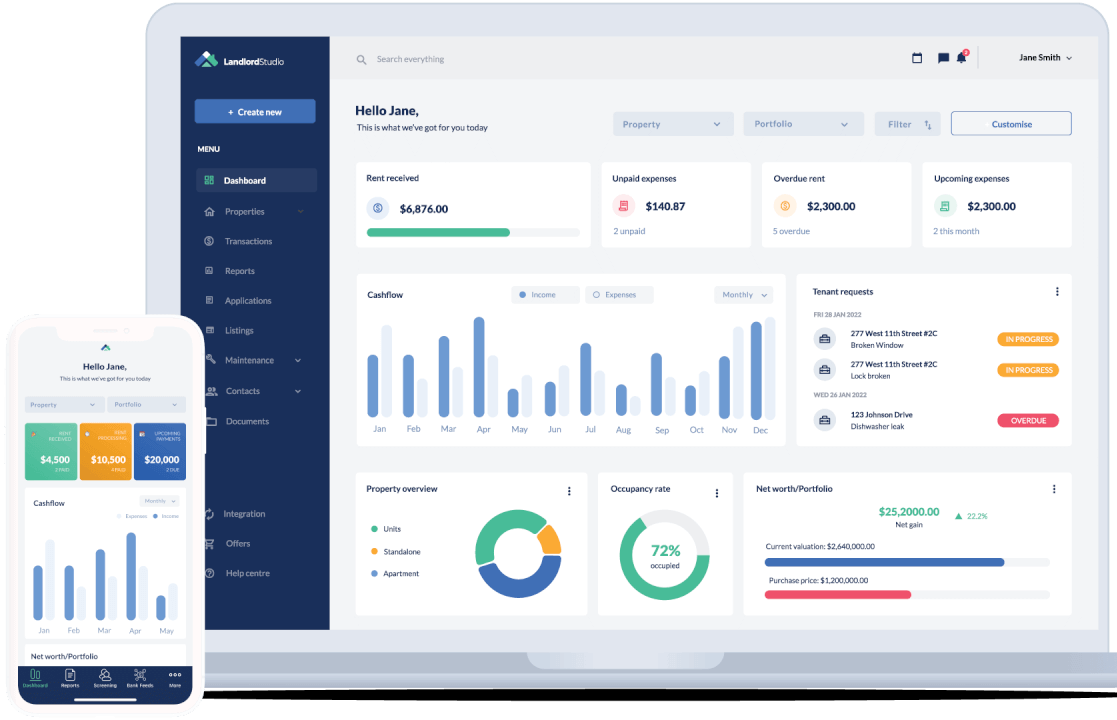Toggle Income view on the Cashflow chart
The width and height of the screenshot is (1117, 720).
click(545, 294)
